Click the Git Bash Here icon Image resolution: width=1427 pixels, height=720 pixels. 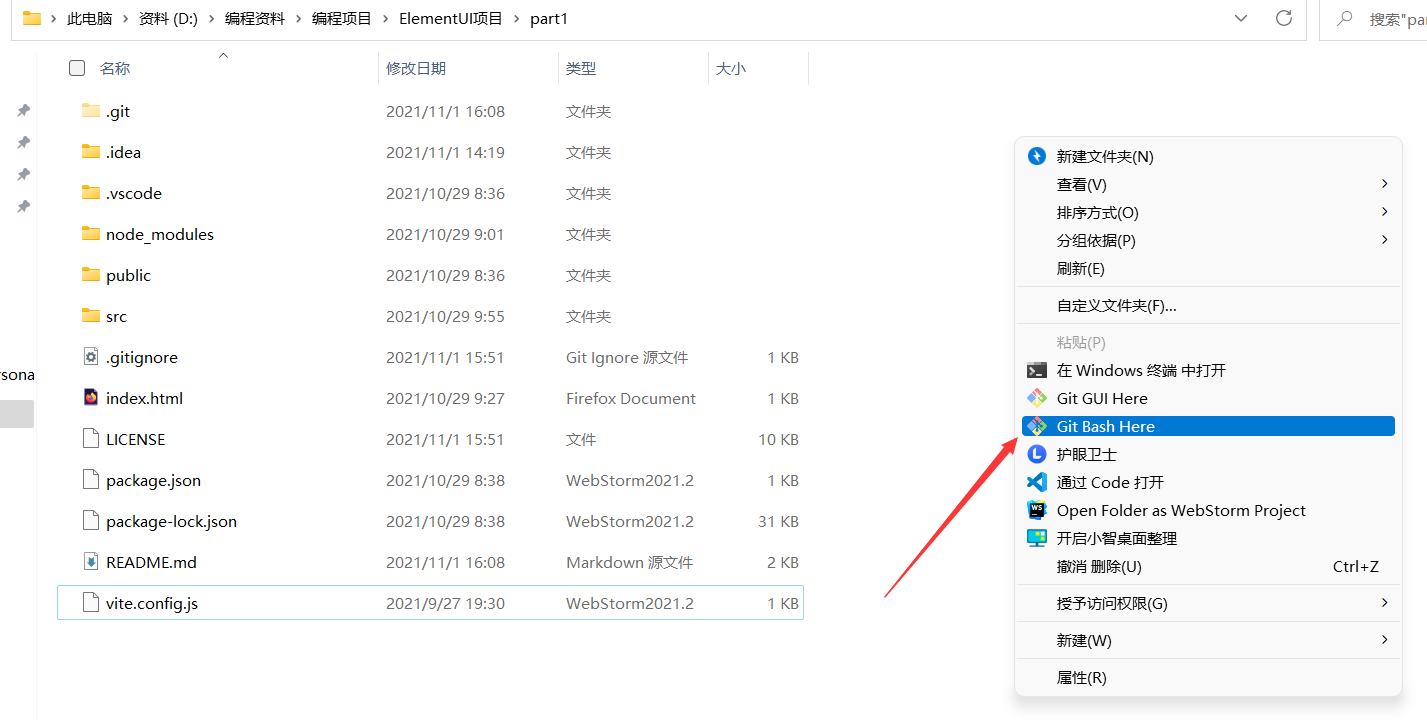[1037, 426]
